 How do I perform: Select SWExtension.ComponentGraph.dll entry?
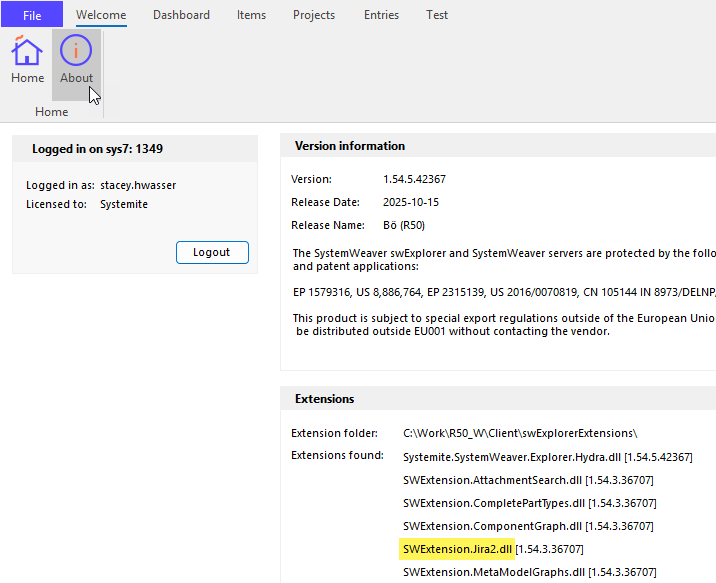click(x=528, y=526)
